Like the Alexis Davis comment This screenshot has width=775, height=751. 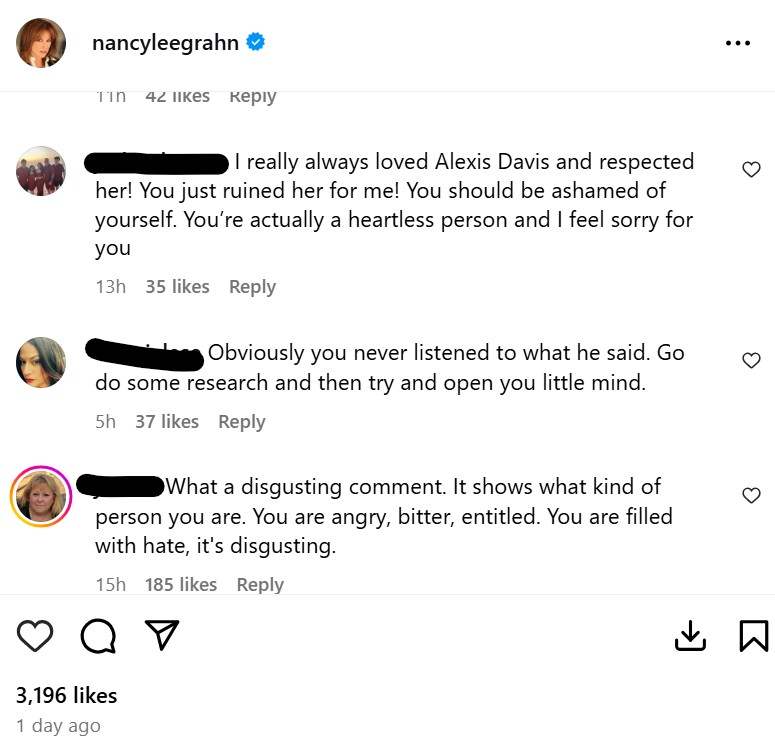[x=751, y=170]
